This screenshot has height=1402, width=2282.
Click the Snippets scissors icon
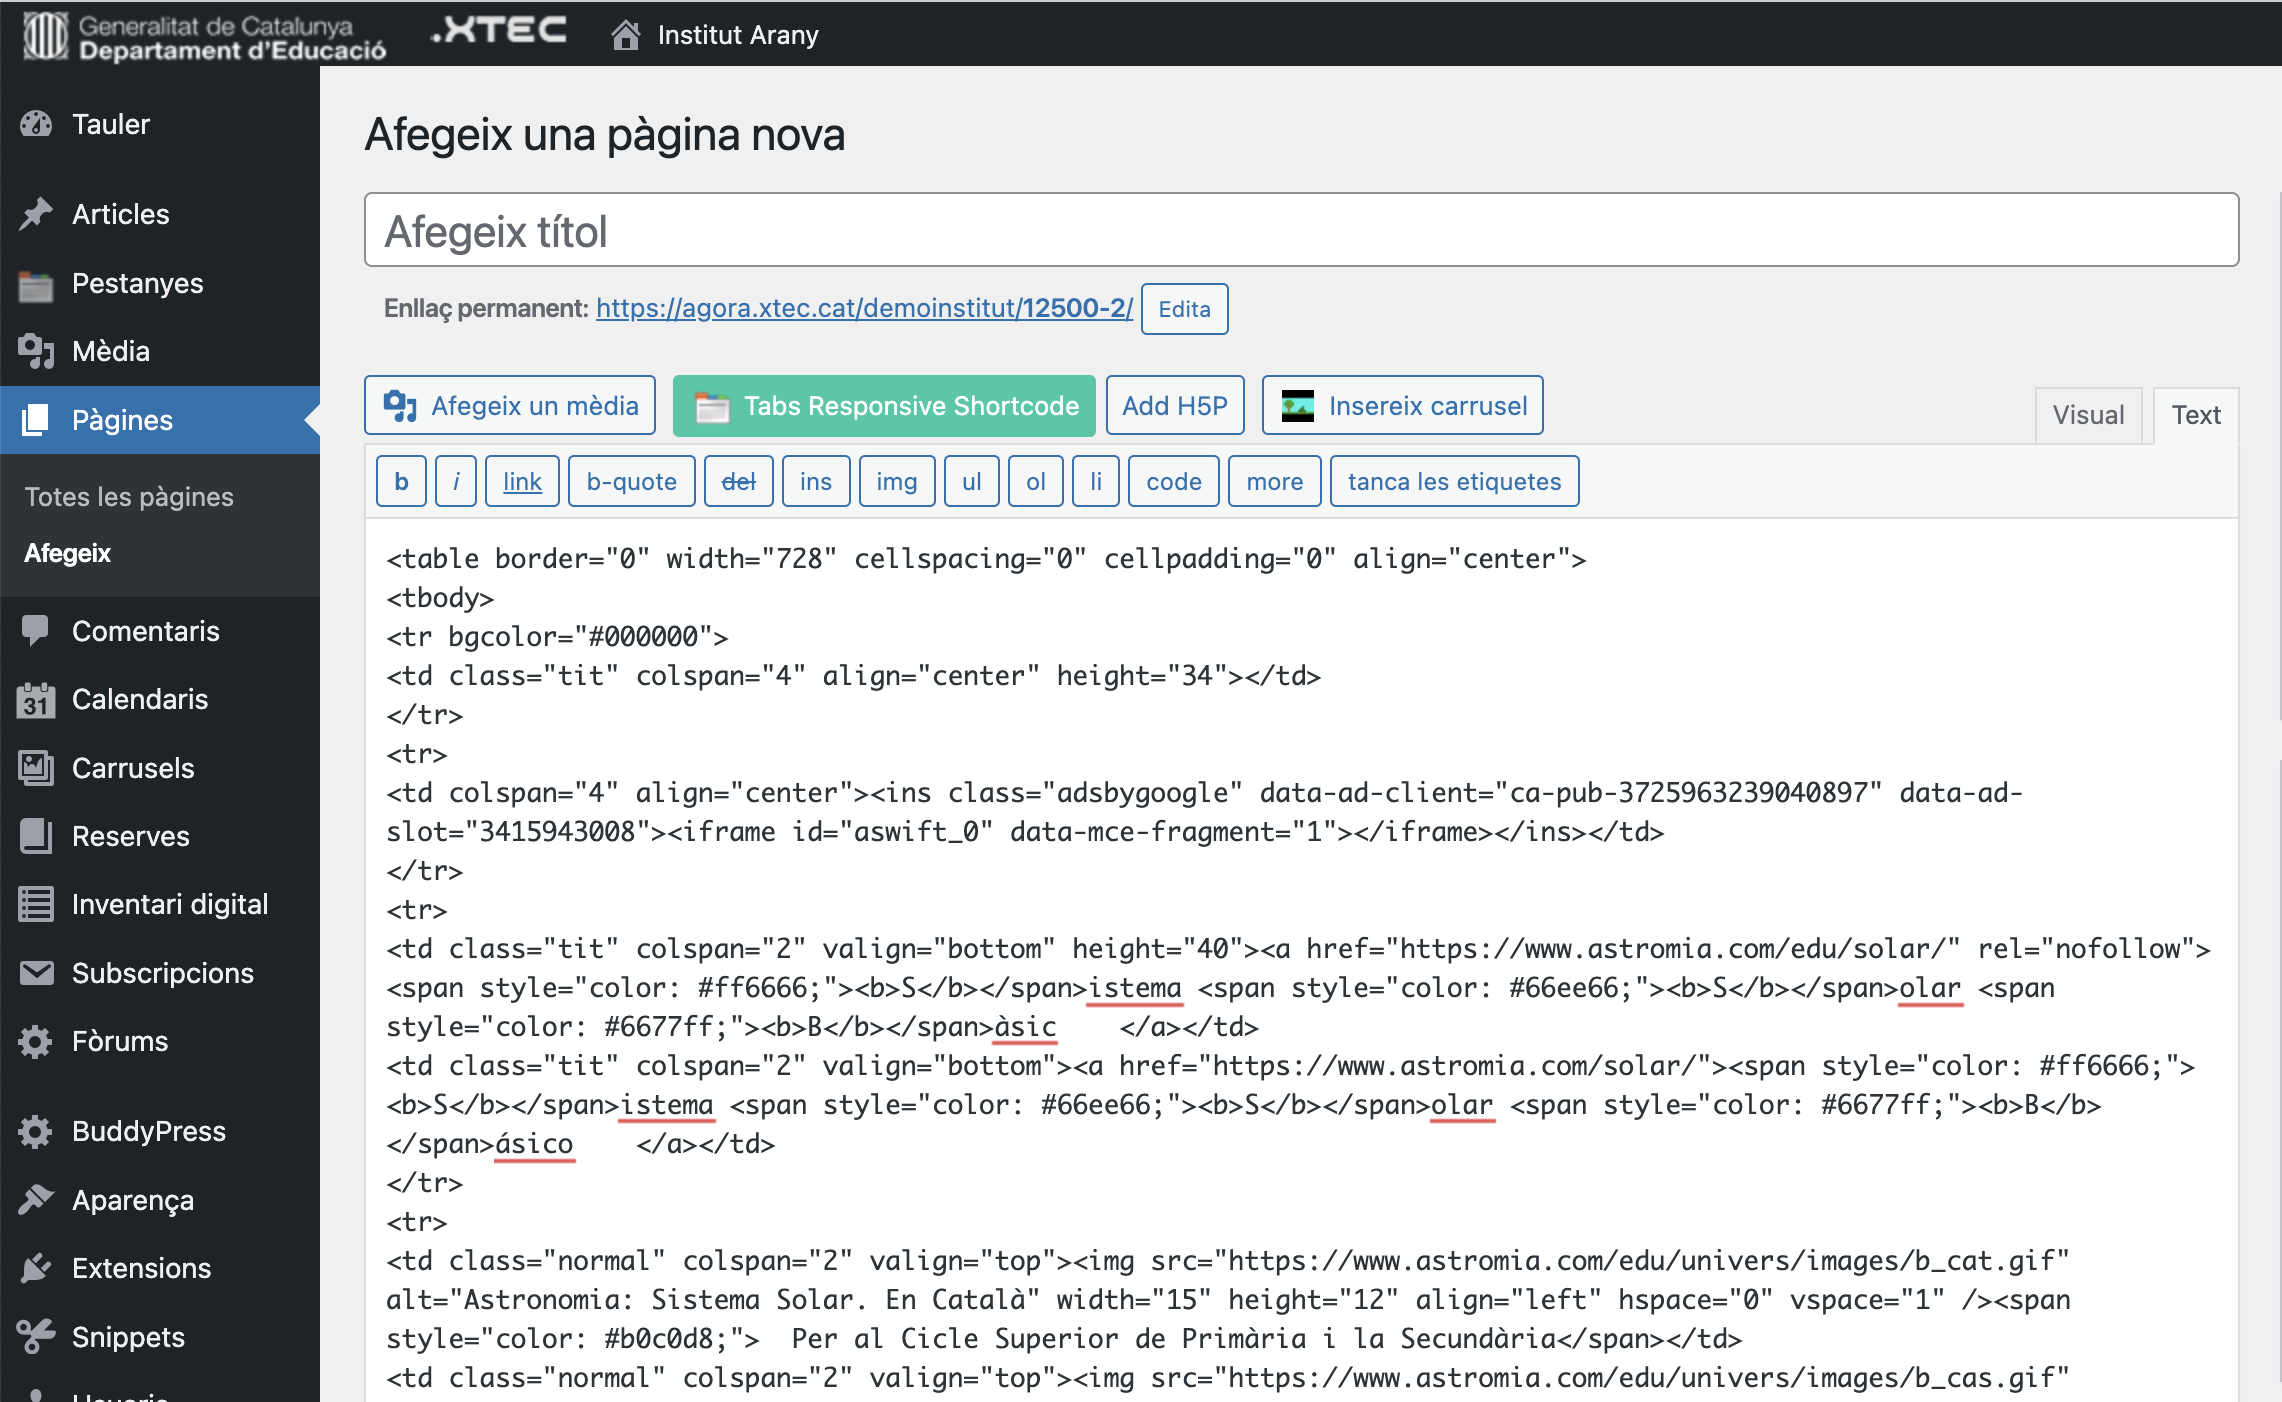tap(36, 1337)
